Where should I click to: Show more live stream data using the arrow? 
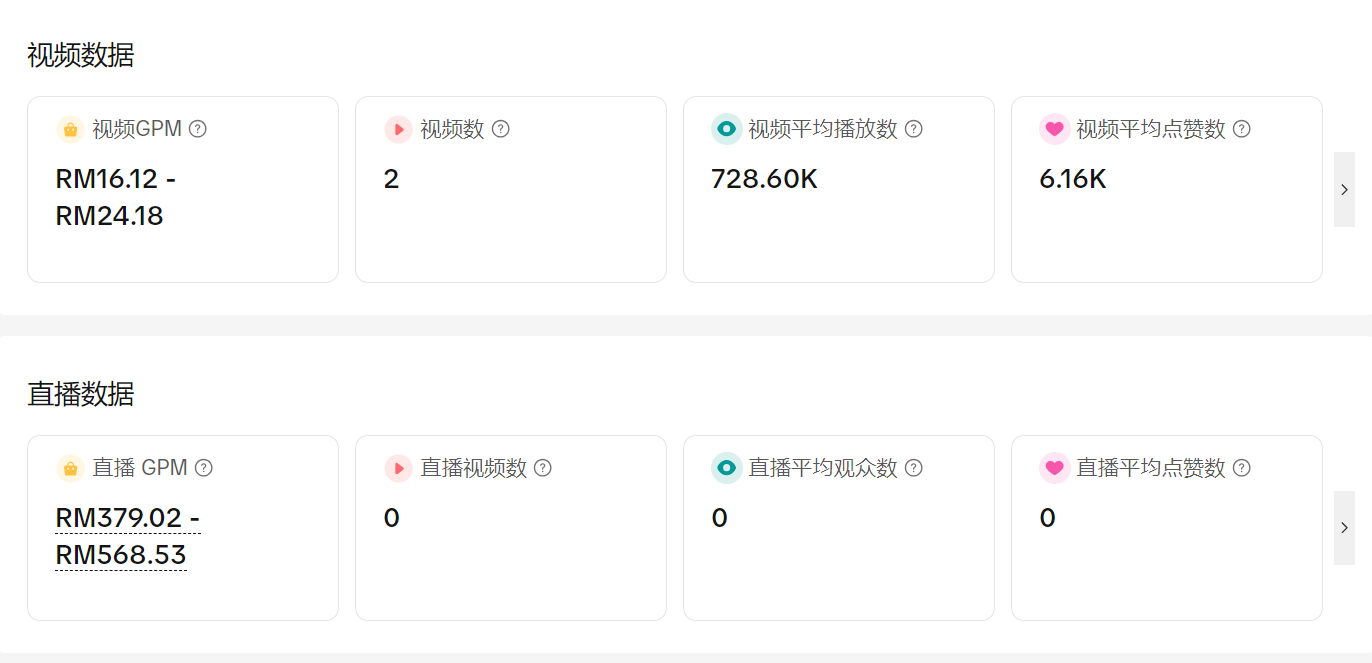pyautogui.click(x=1344, y=527)
